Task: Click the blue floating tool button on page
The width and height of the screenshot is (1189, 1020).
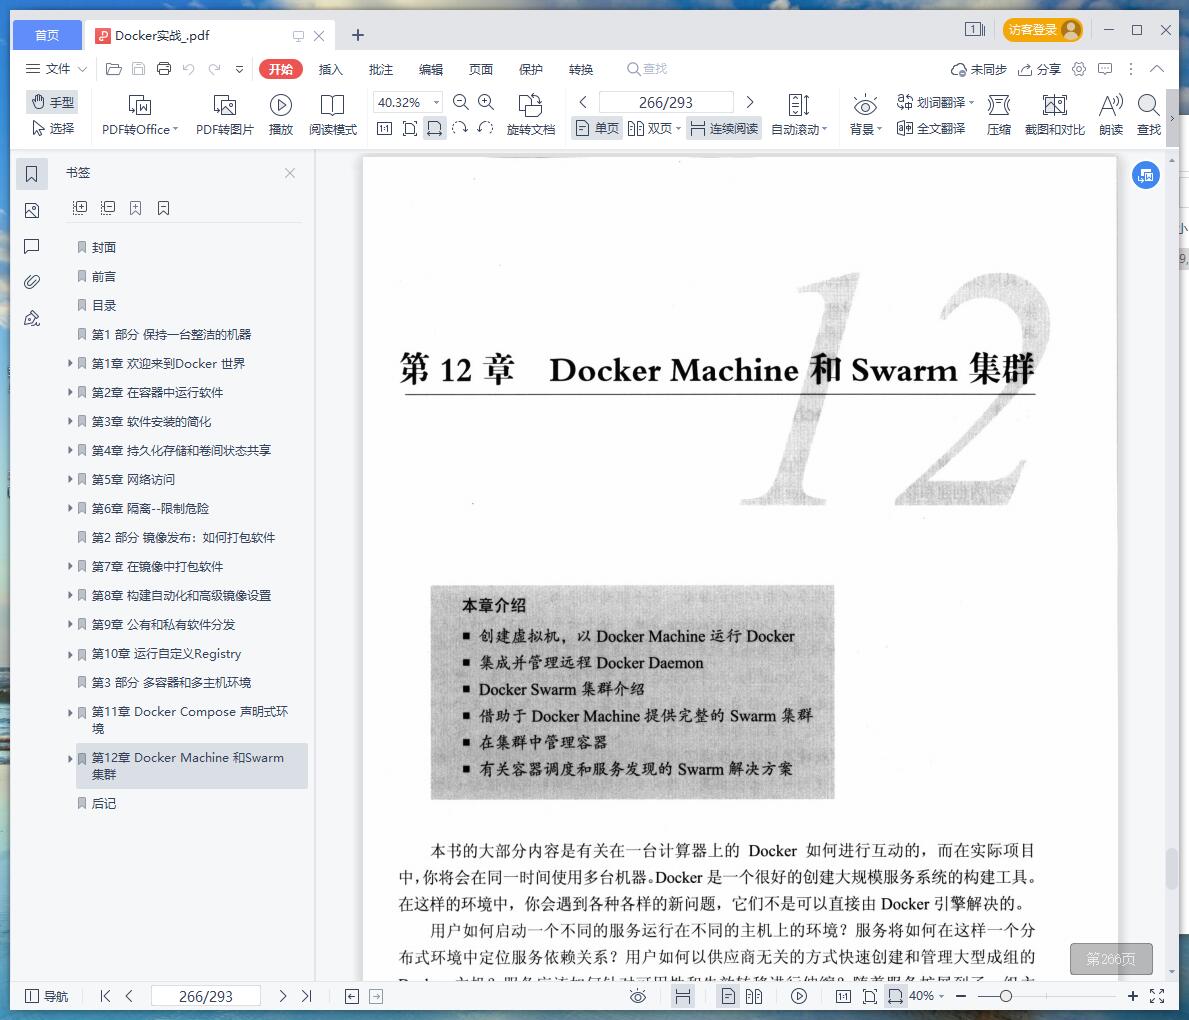Action: [x=1145, y=175]
